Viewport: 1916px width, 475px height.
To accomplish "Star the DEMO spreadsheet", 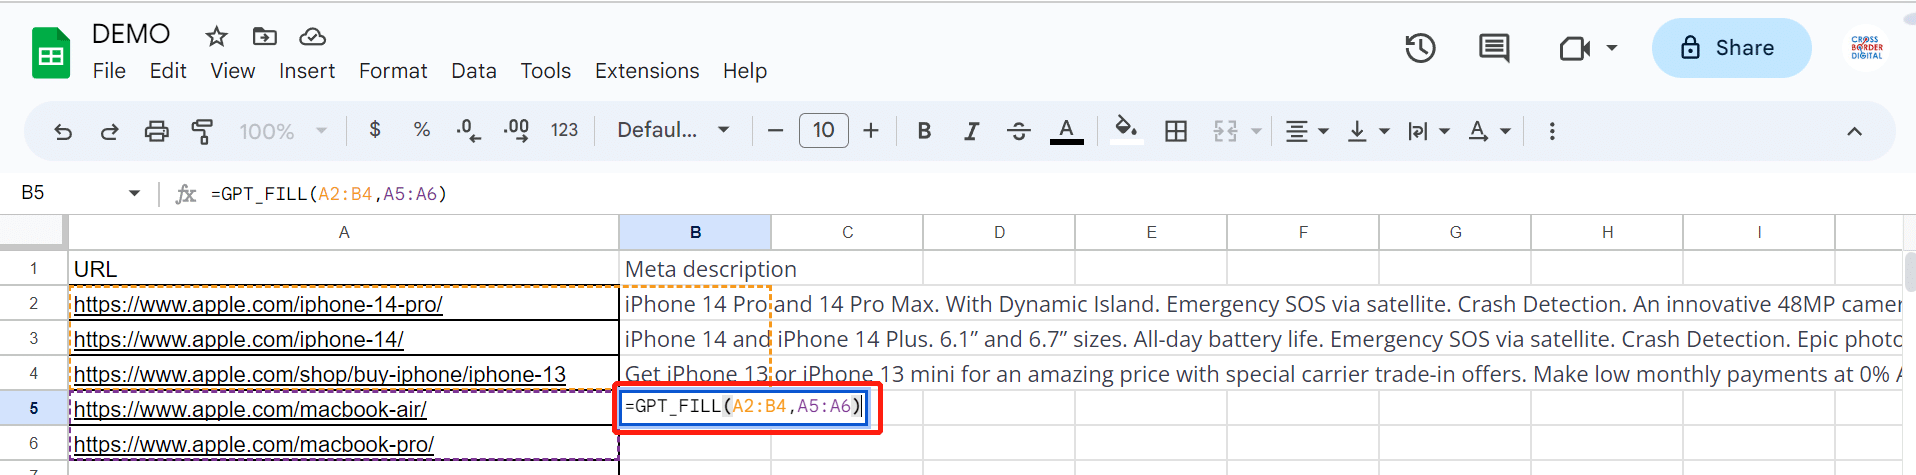I will (216, 37).
